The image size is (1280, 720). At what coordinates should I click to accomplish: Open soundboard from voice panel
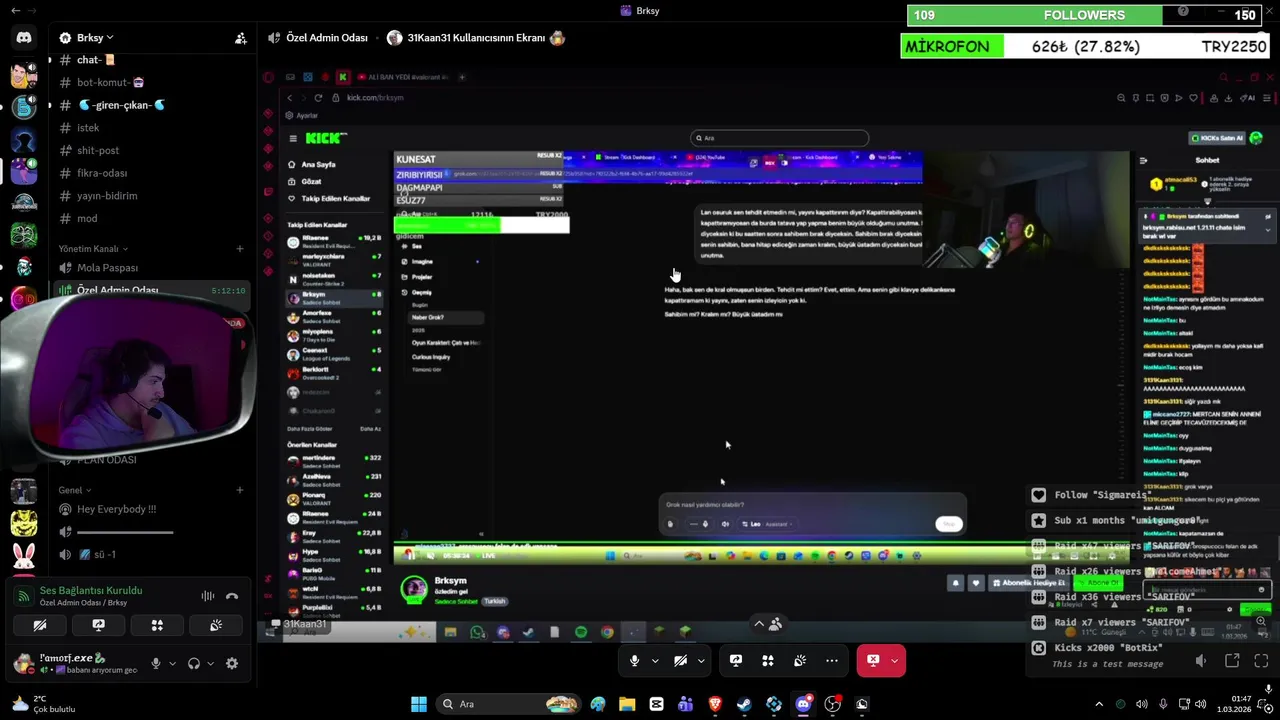(x=216, y=625)
